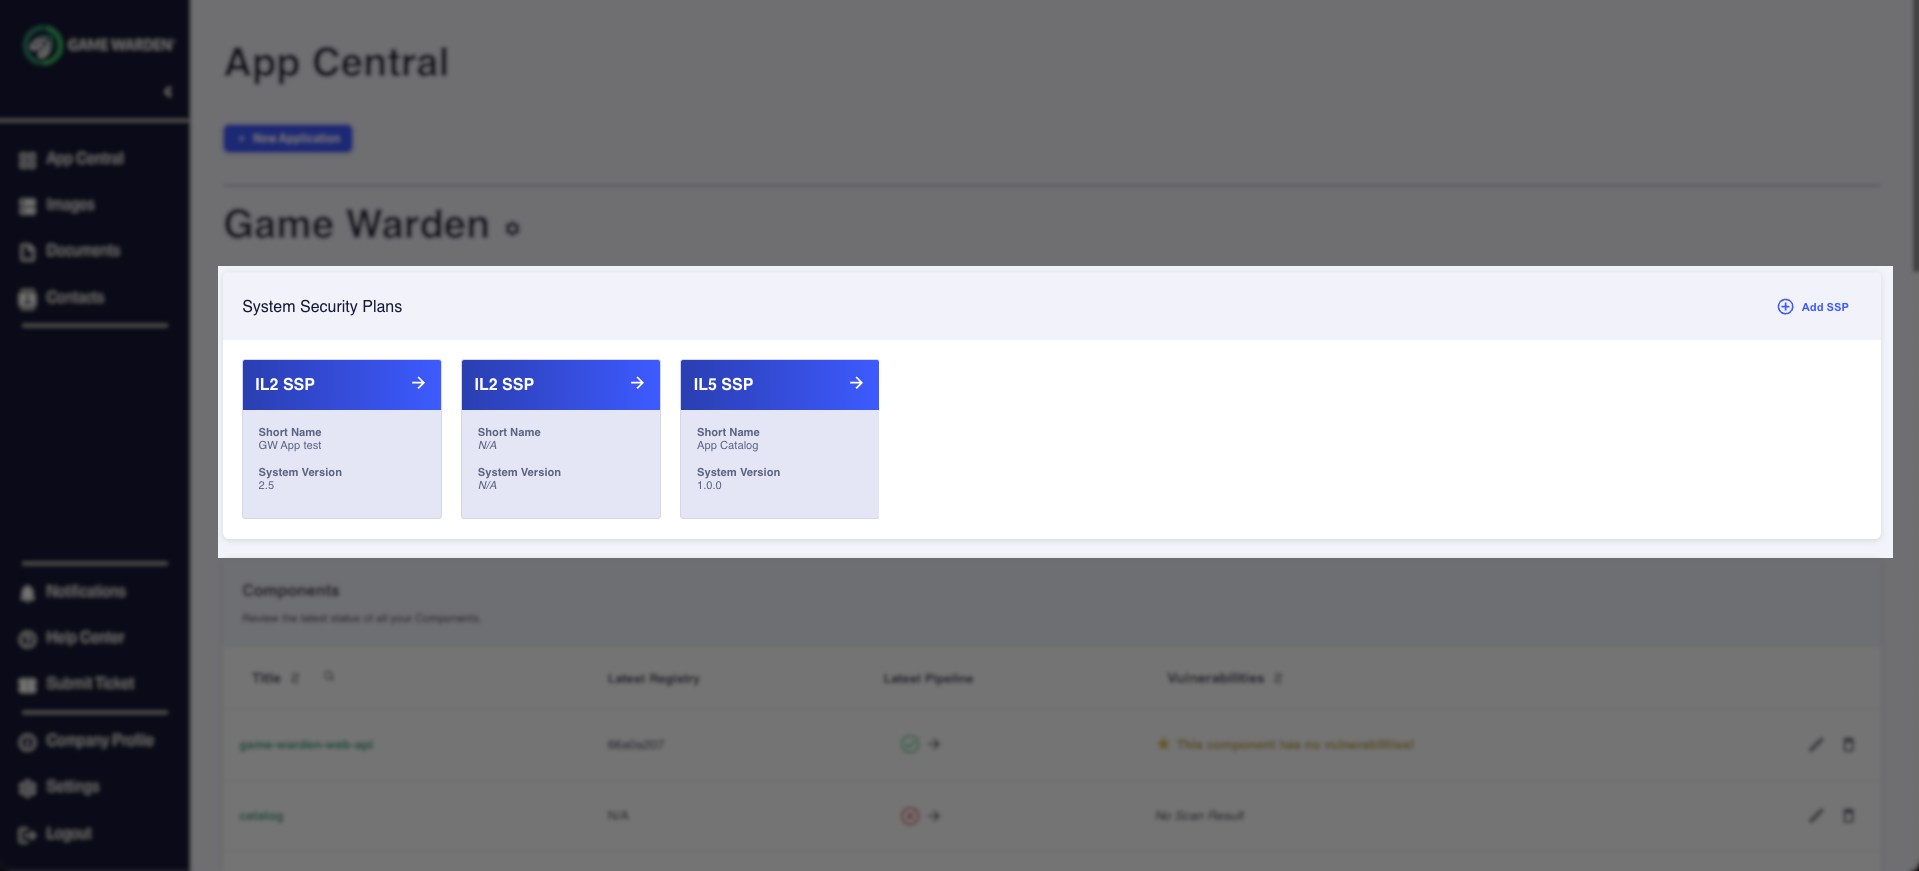
Task: Open Company Profile in the sidebar
Action: pos(87,741)
